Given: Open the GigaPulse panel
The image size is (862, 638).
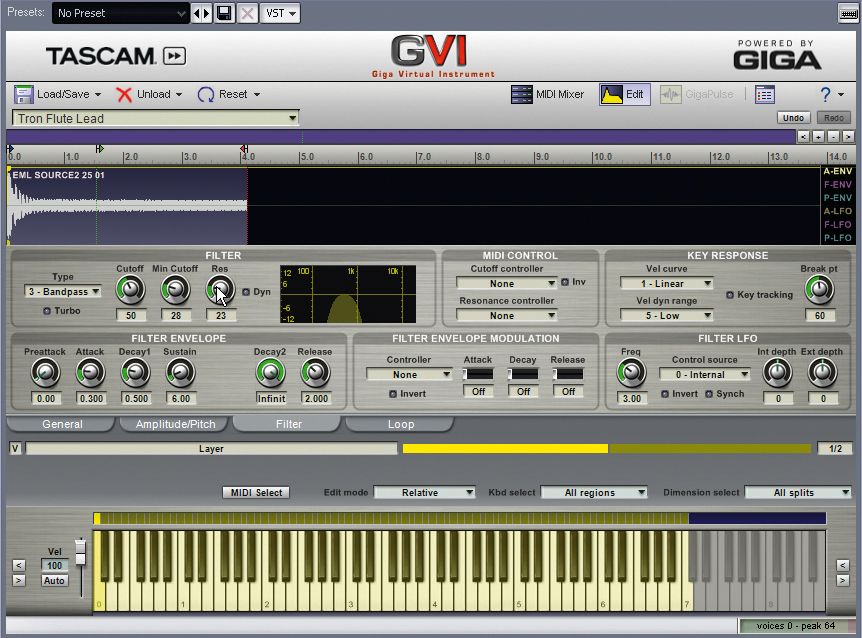Looking at the screenshot, I should 688,94.
